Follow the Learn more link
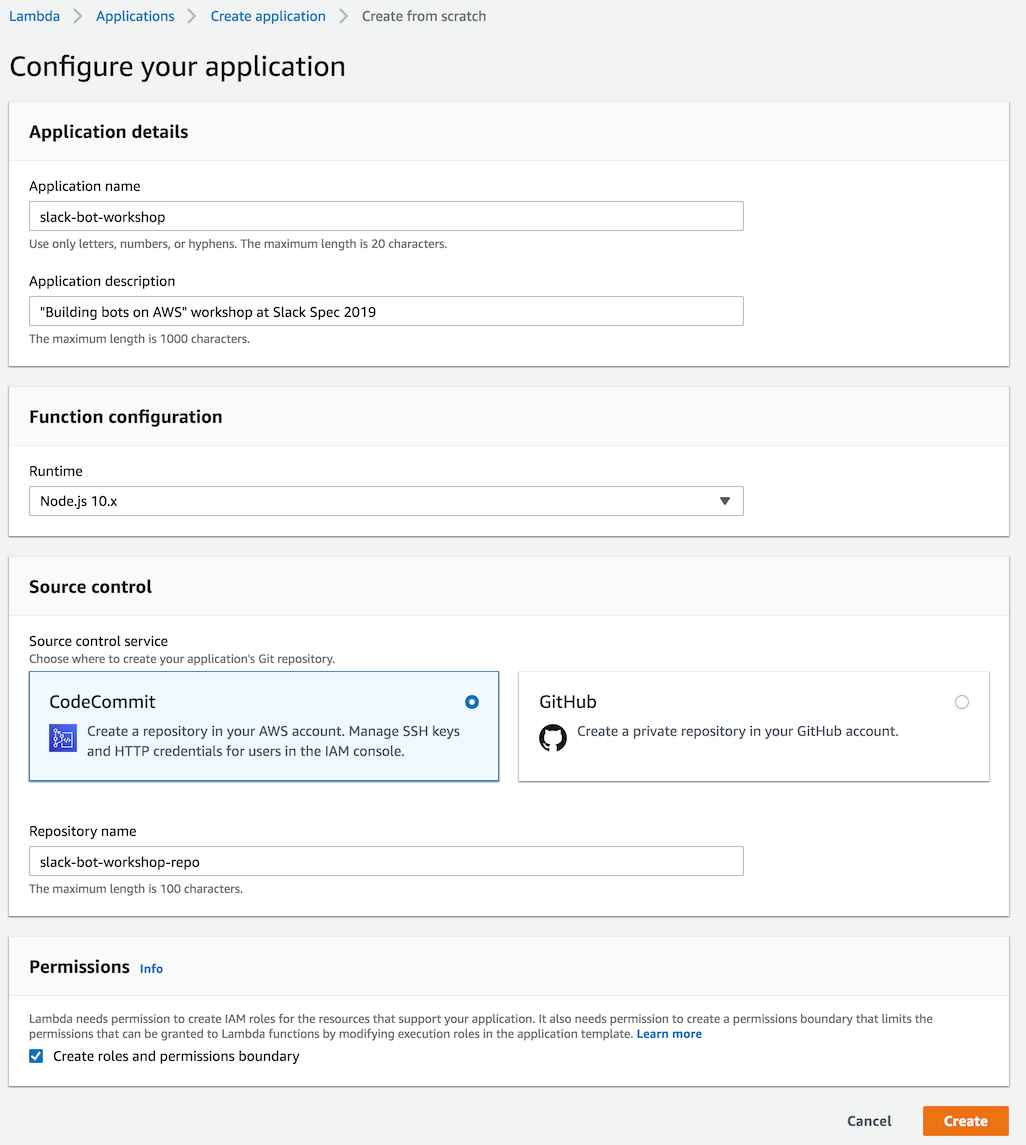The height and width of the screenshot is (1145, 1026). [x=669, y=1034]
